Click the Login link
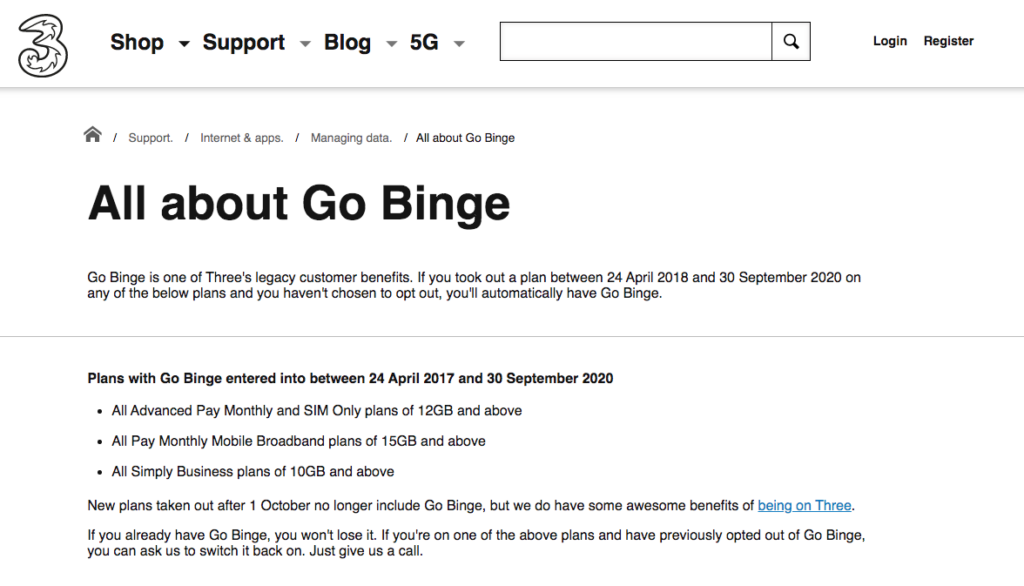1024x586 pixels. [x=890, y=41]
